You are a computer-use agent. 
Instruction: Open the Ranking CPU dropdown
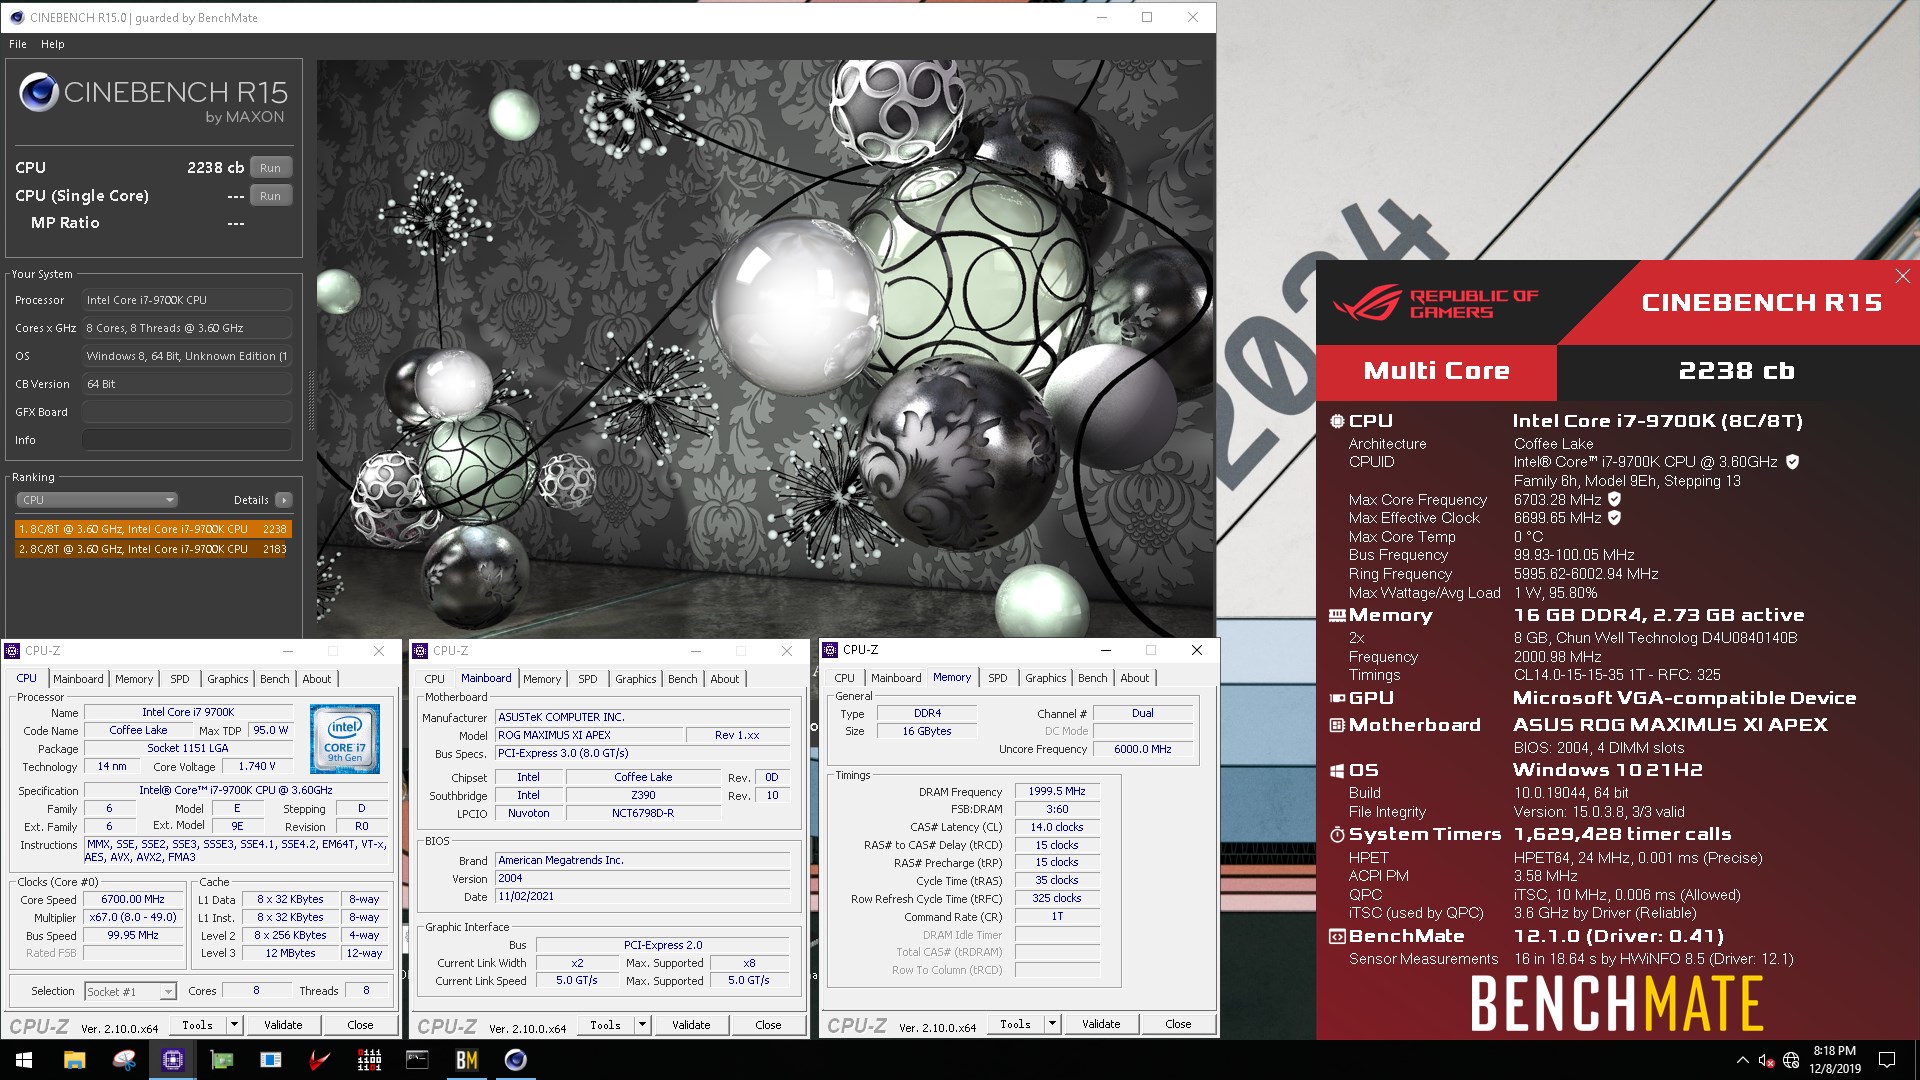[x=97, y=500]
